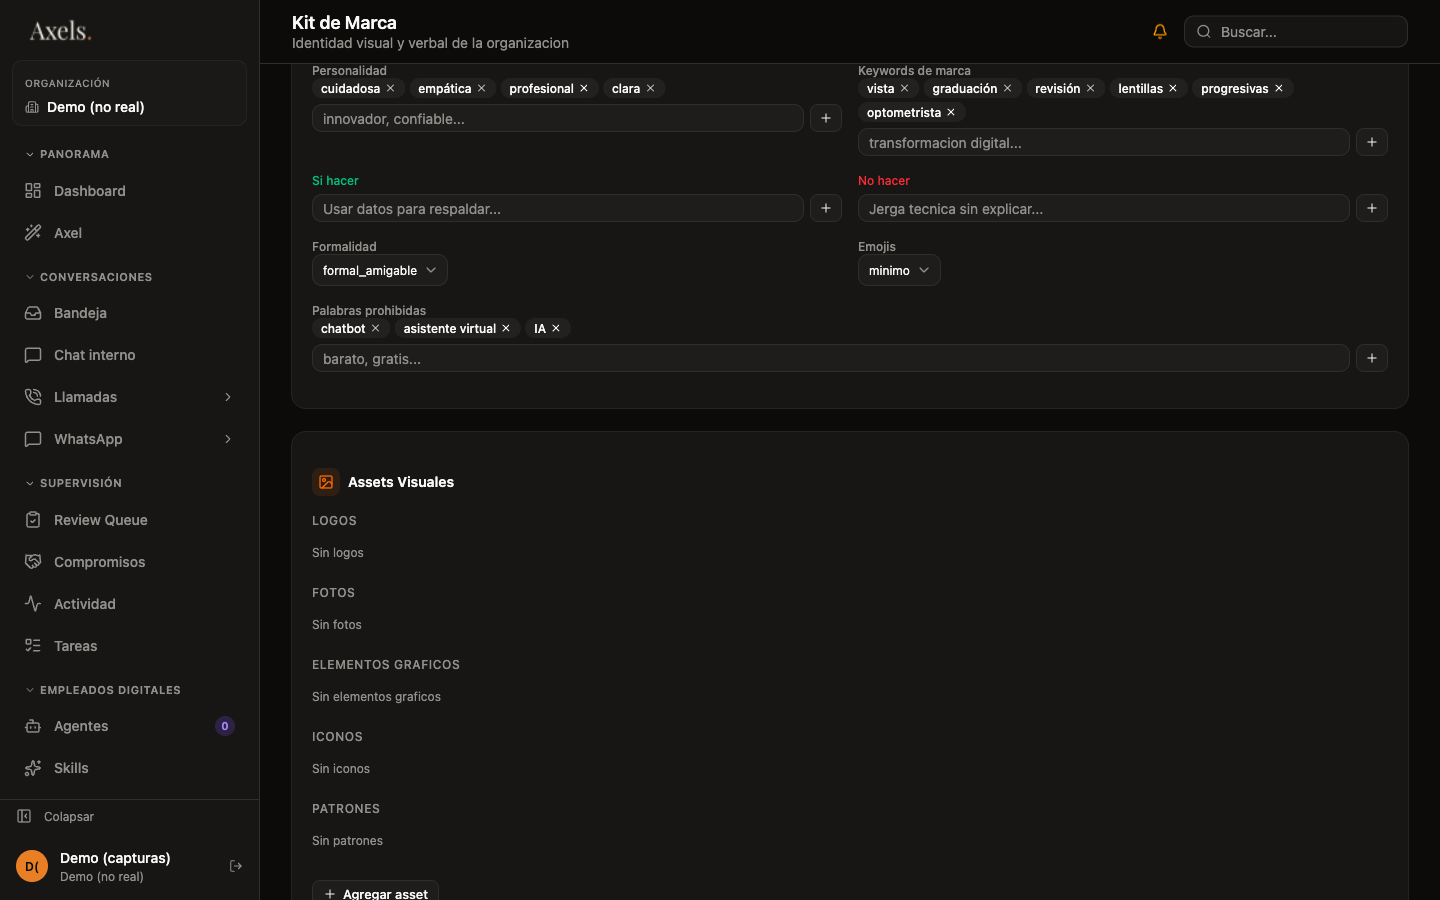Click the Skills sparkle icon
This screenshot has width=1440, height=900.
(x=33, y=768)
